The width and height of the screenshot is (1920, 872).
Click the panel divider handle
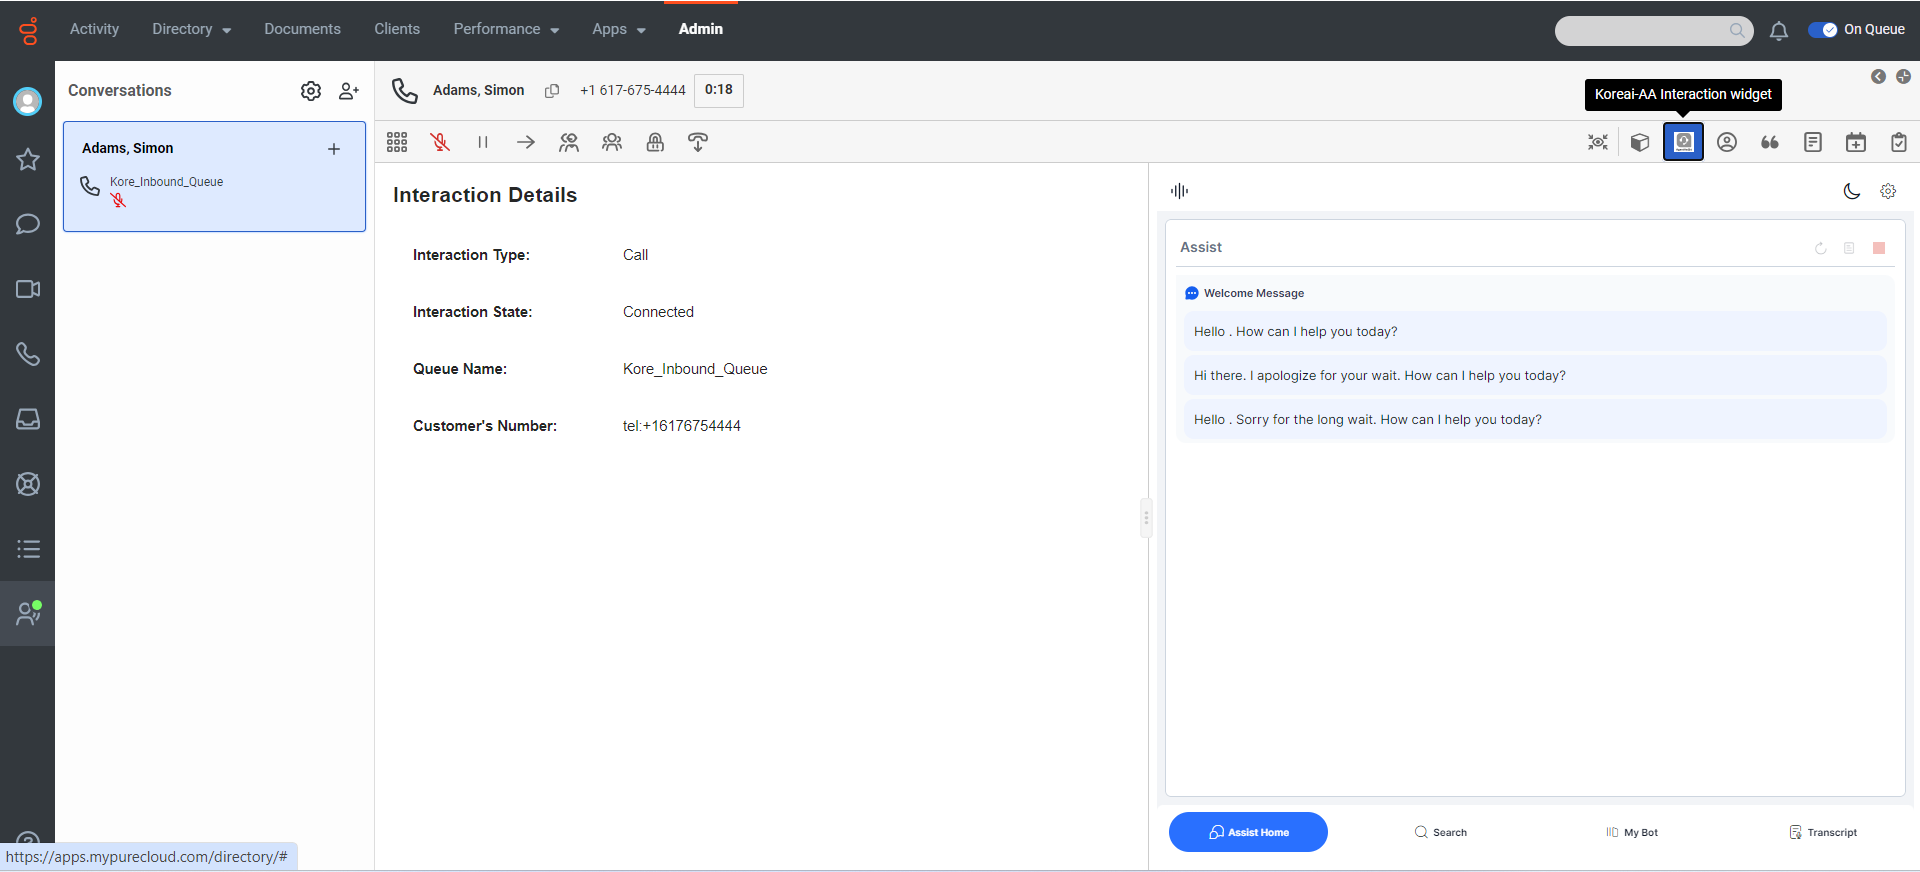(x=1146, y=518)
